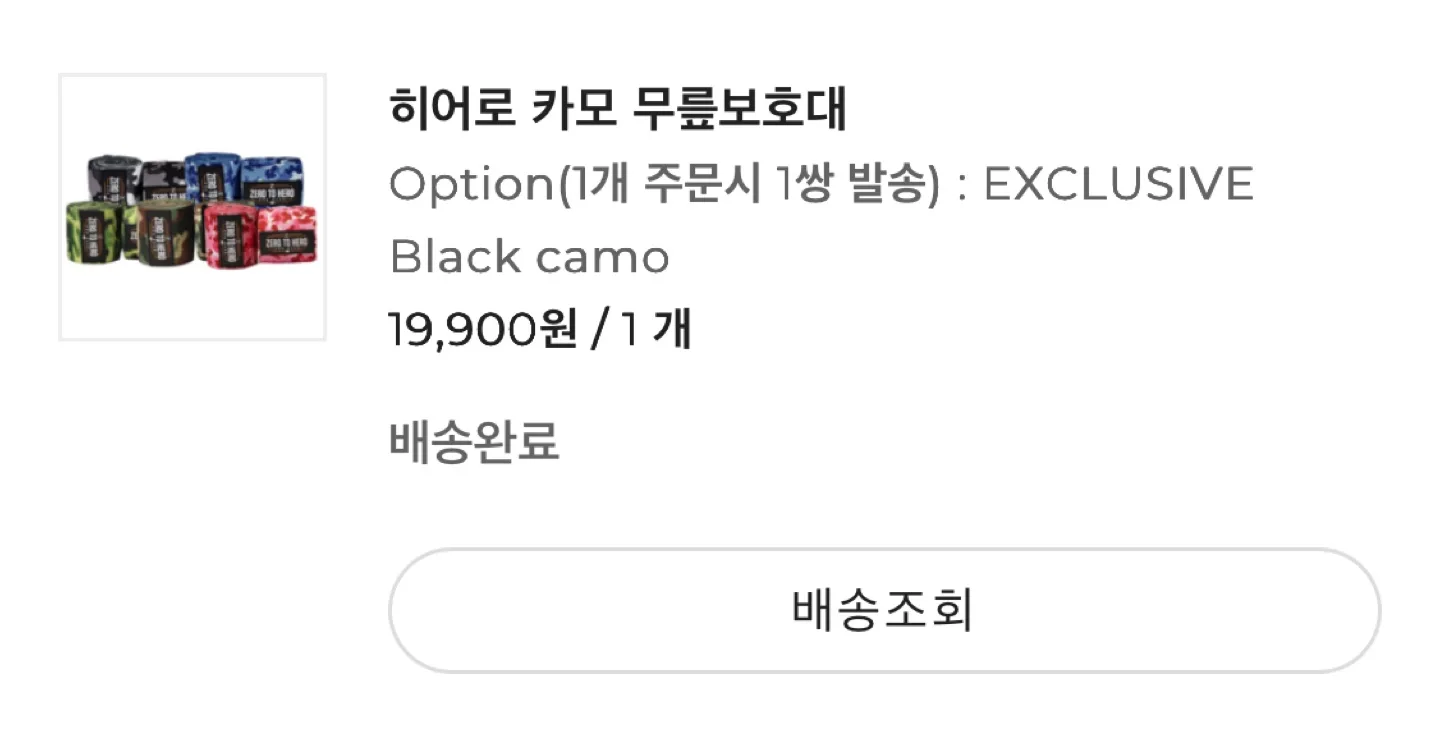This screenshot has height=743, width=1440.
Task: Tap the pink camo wrap in thumbnail
Action: (x=286, y=234)
